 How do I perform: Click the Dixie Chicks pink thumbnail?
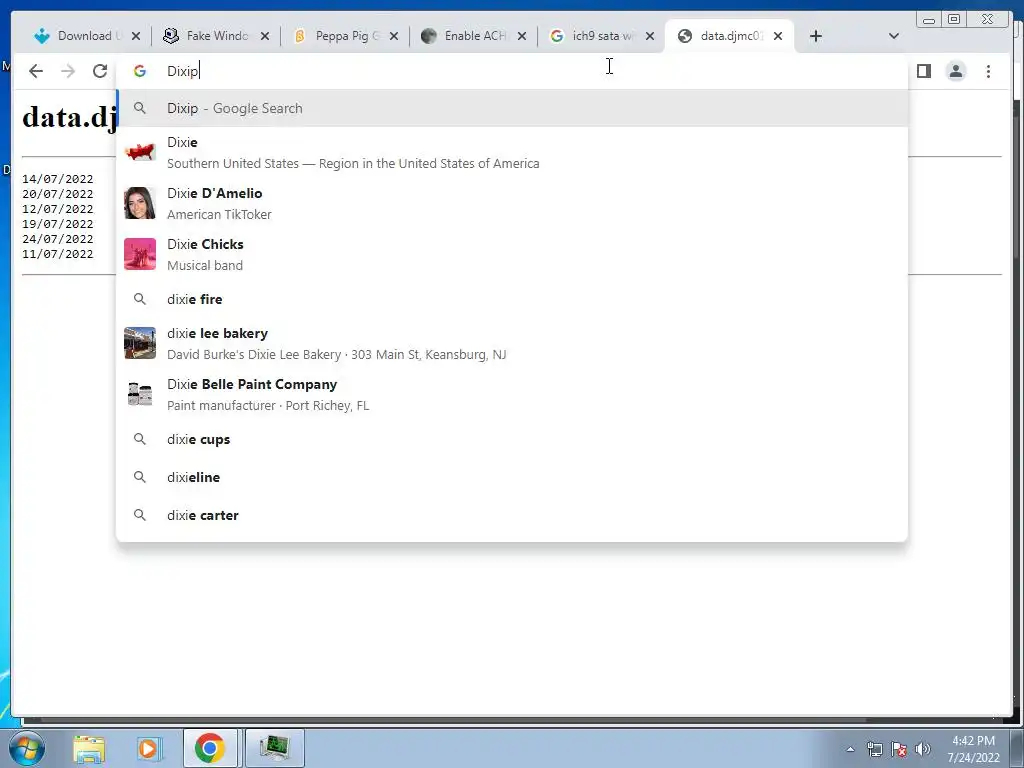pyautogui.click(x=140, y=254)
